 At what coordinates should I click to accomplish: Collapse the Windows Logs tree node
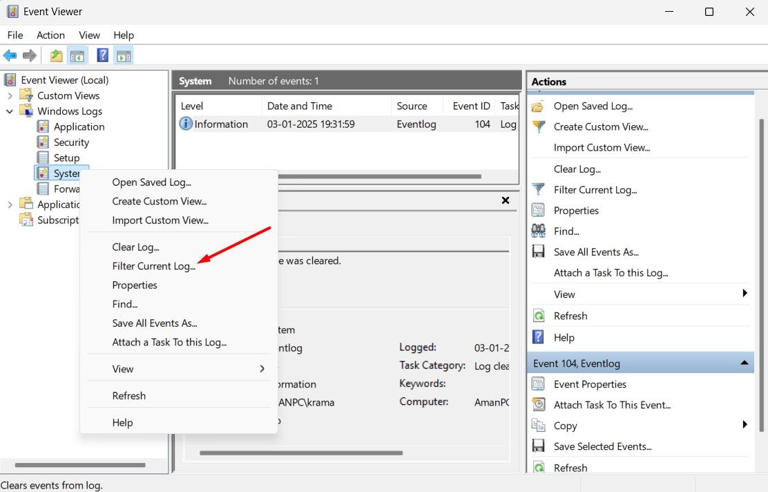[10, 112]
